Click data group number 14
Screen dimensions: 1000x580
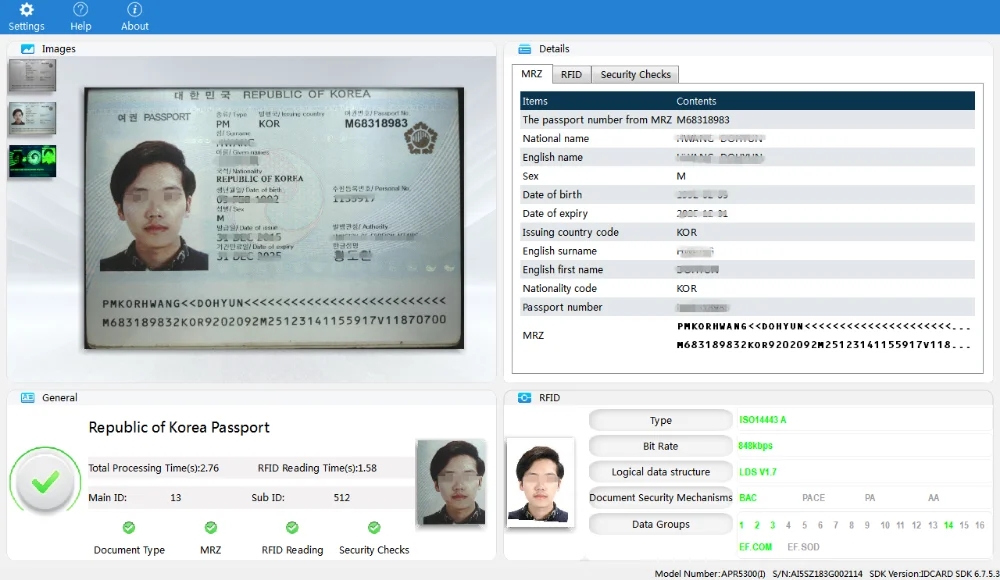click(948, 525)
